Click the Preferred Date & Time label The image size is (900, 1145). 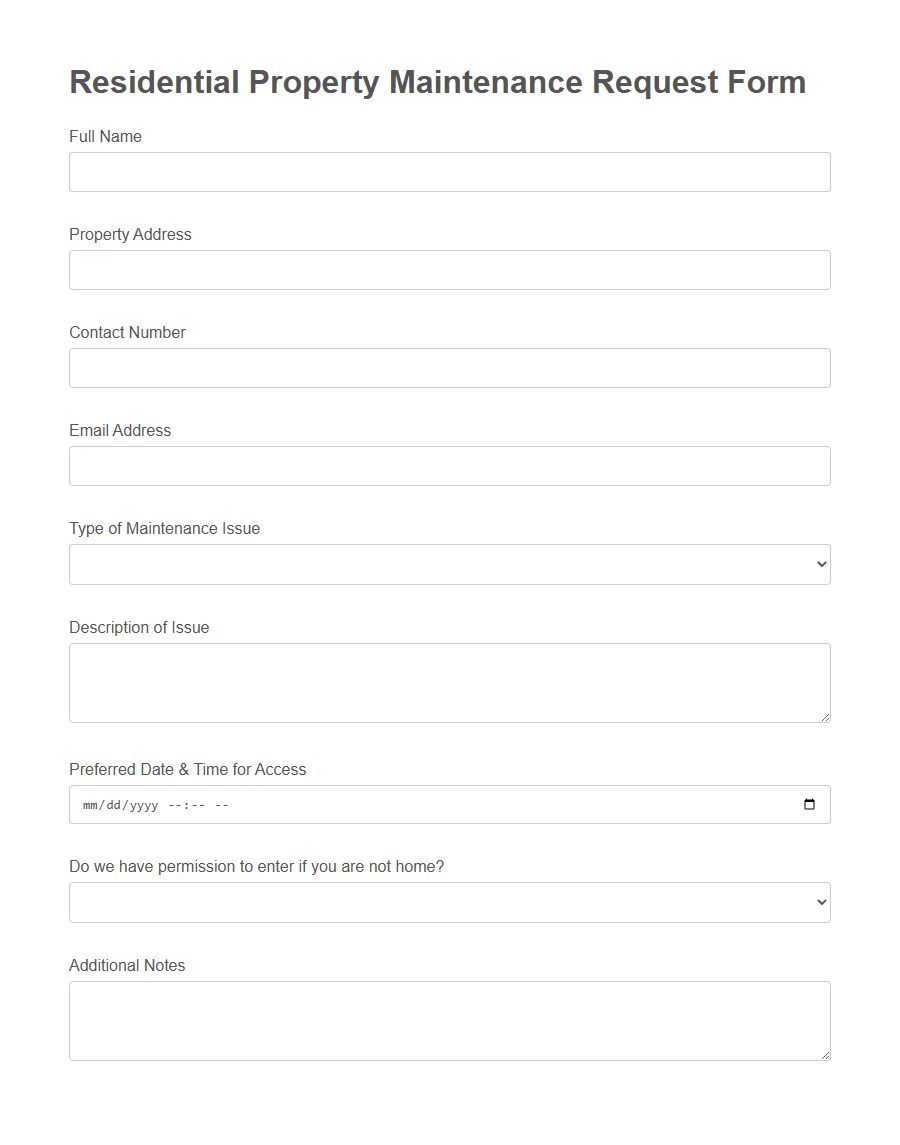coord(188,769)
